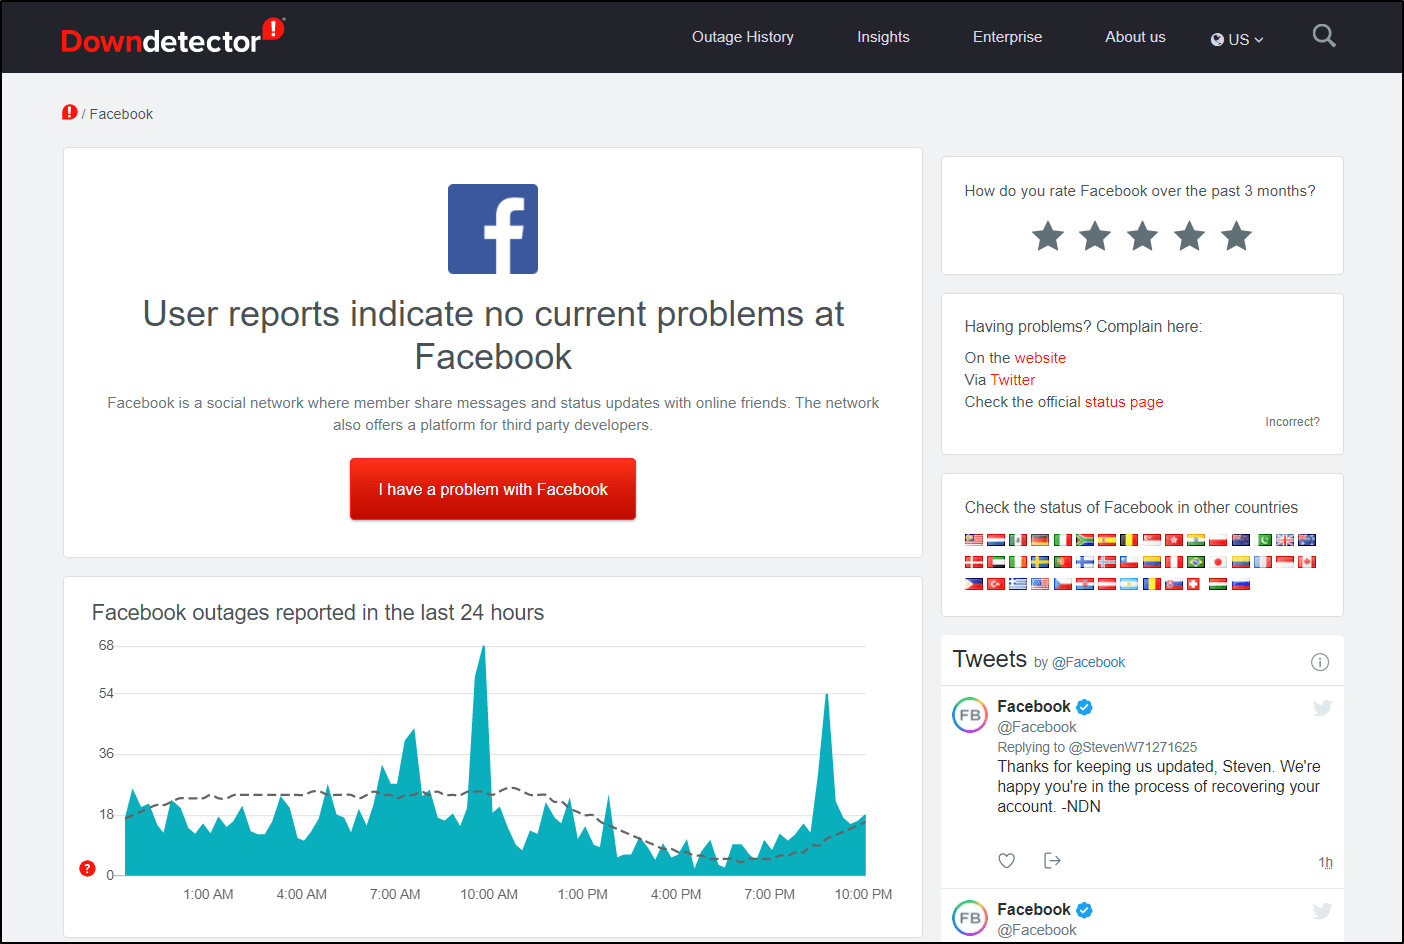Image resolution: width=1404 pixels, height=944 pixels.
Task: Check Facebook status via Denmark flag
Action: pos(974,562)
